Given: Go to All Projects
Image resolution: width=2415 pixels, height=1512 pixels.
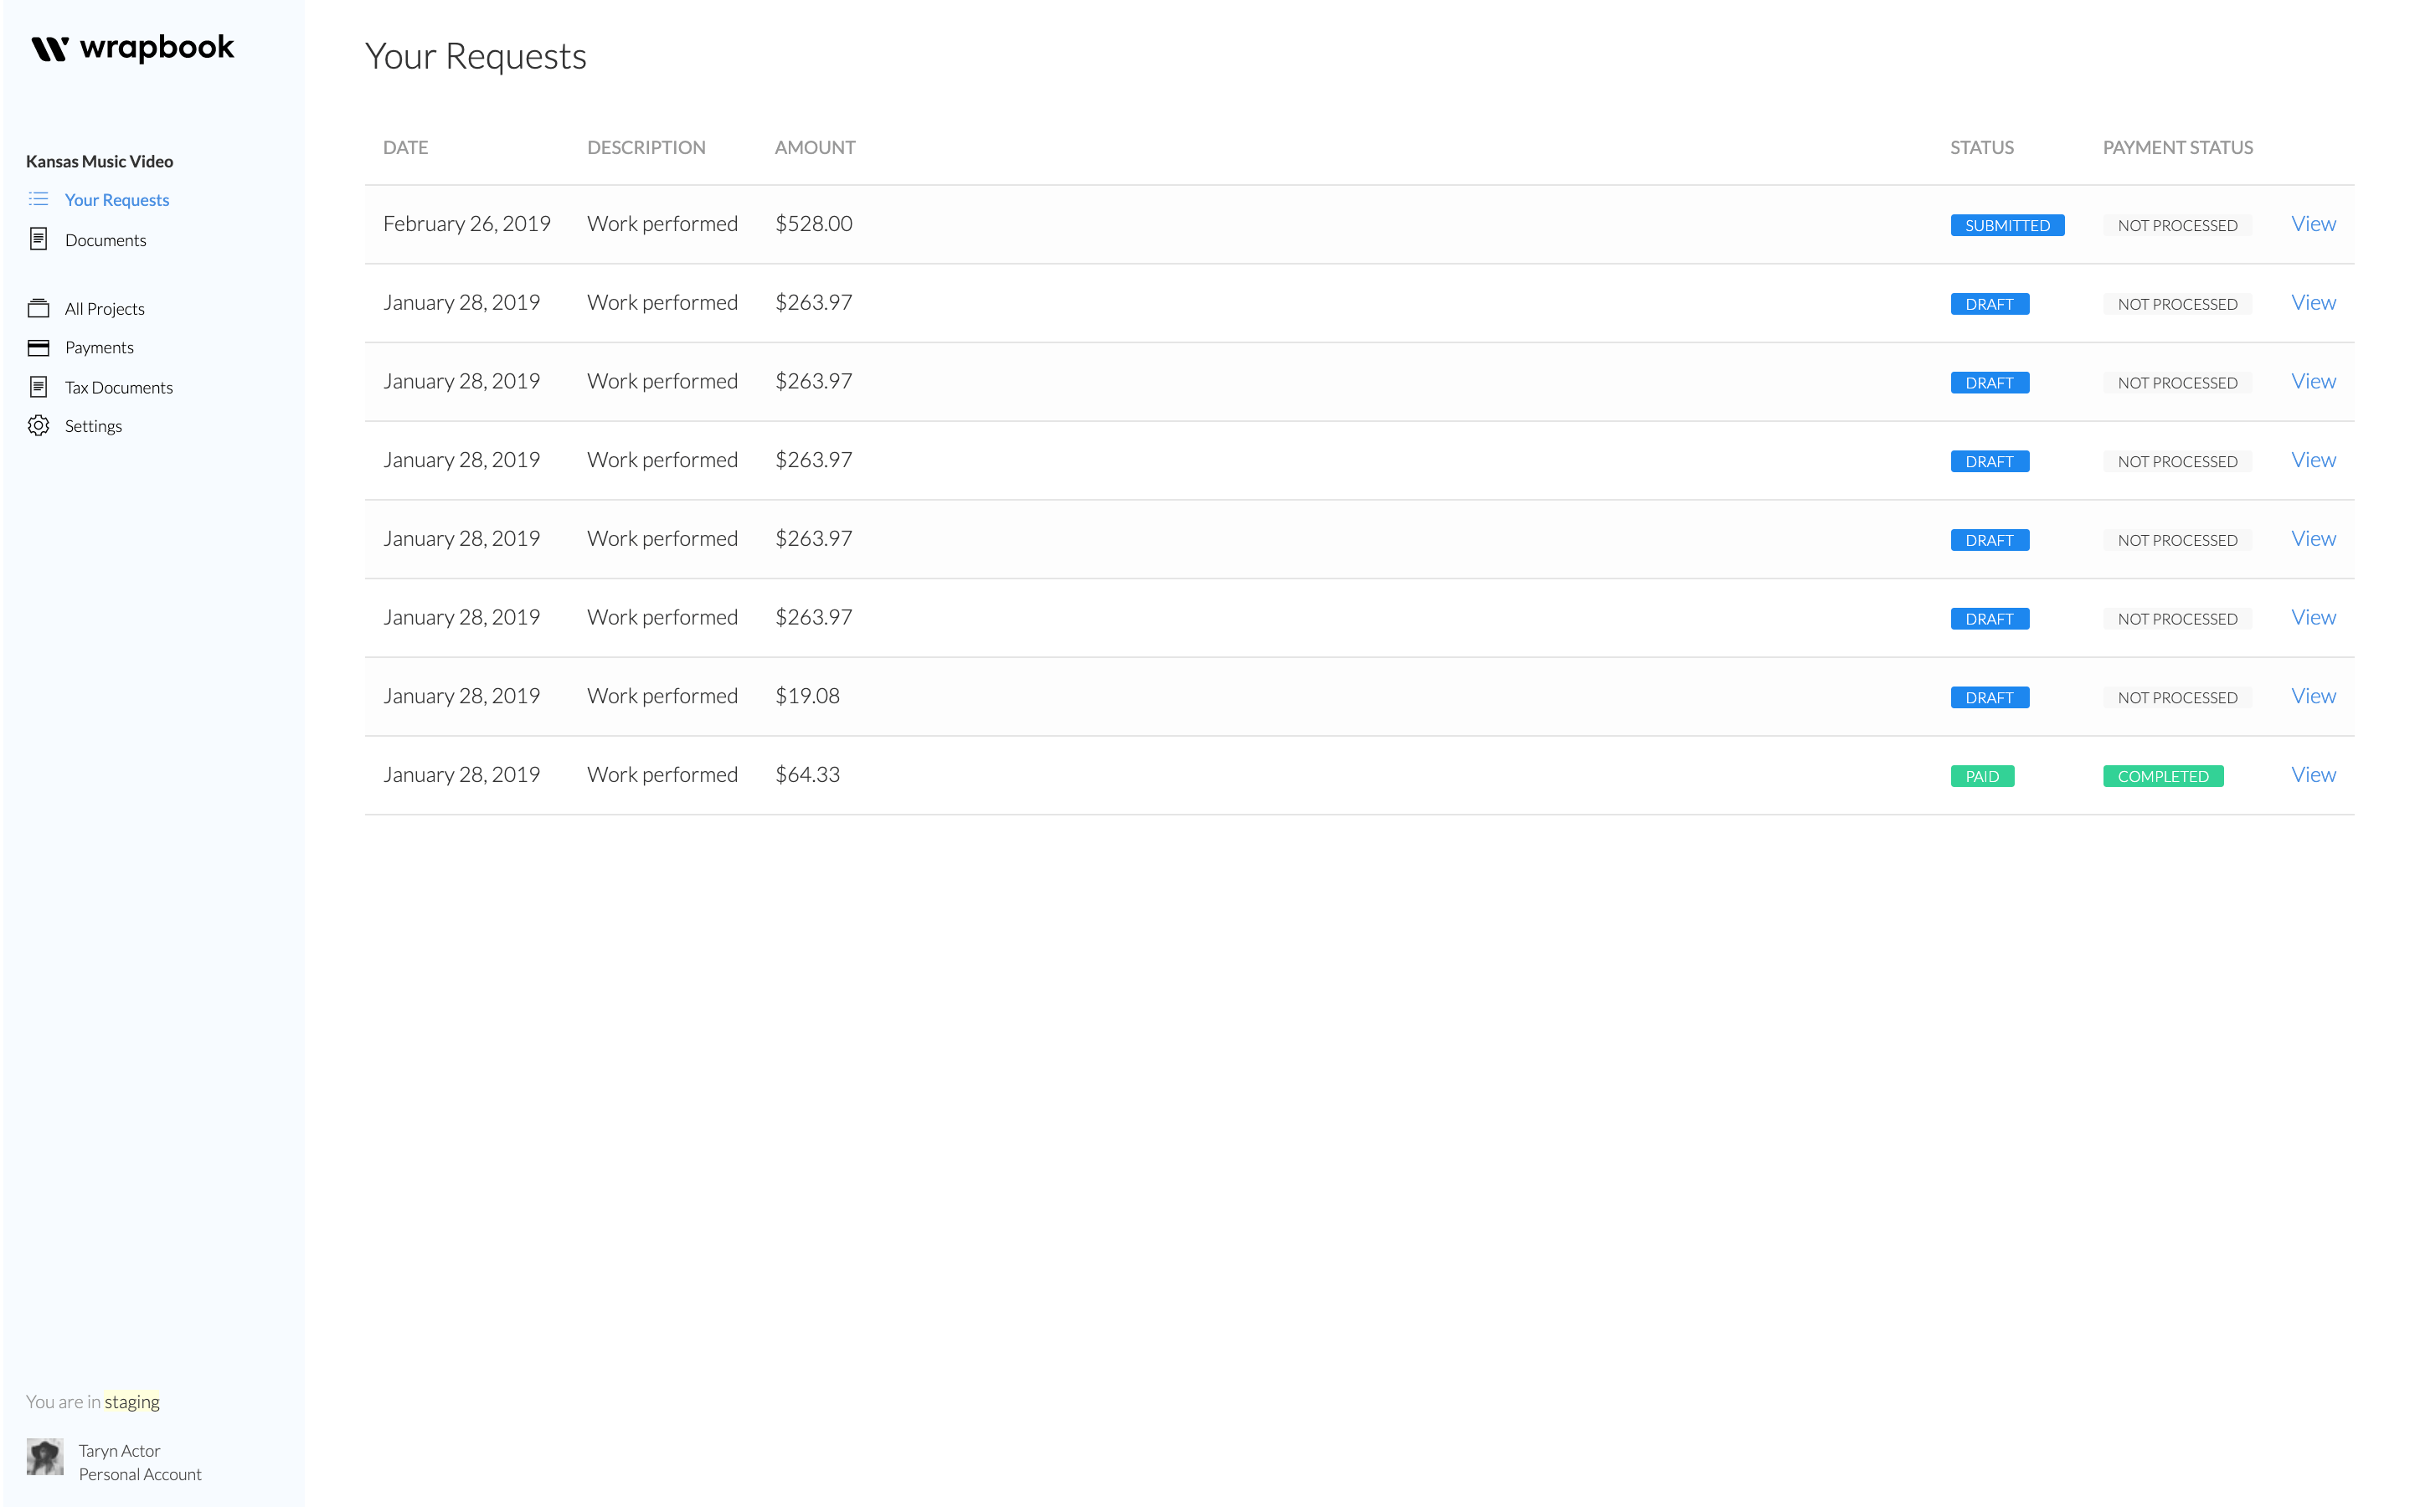Looking at the screenshot, I should 104,309.
